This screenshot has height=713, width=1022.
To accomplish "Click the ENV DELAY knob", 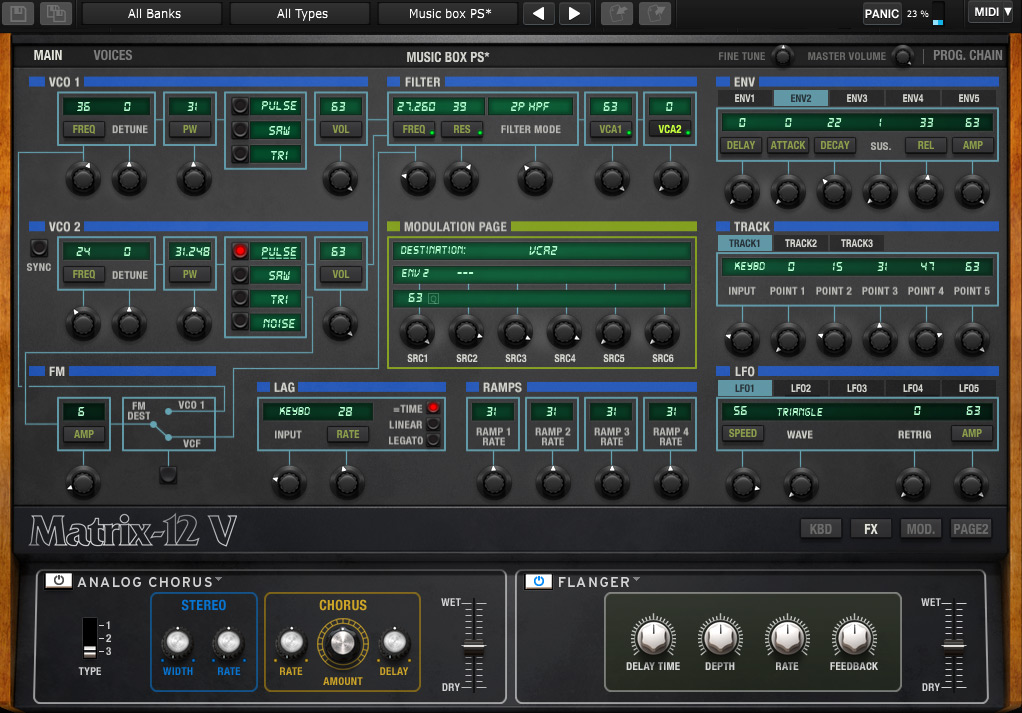I will (742, 192).
